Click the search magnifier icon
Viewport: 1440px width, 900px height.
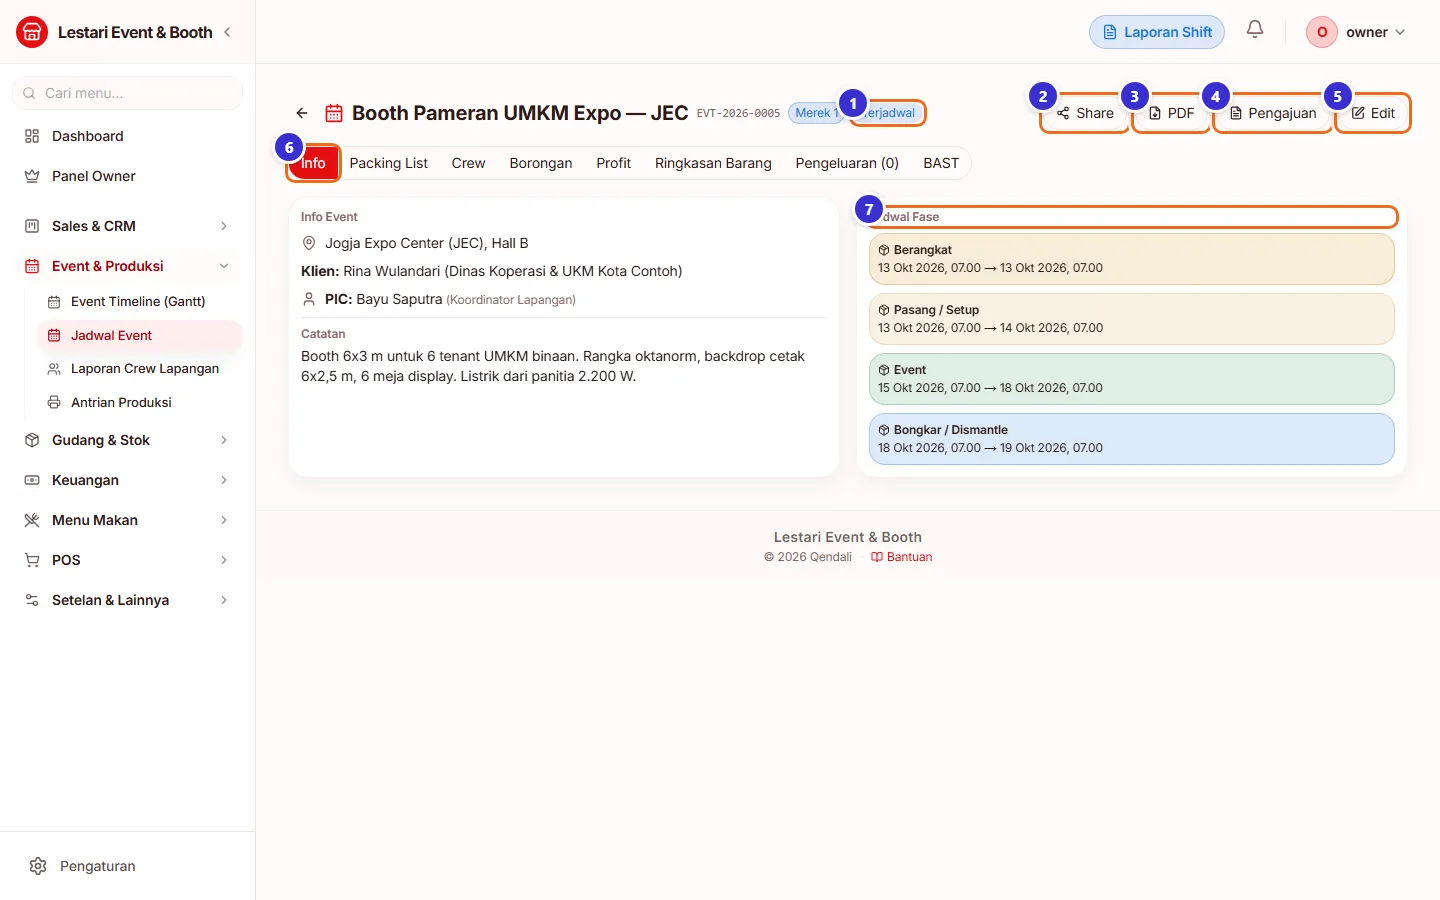29,93
